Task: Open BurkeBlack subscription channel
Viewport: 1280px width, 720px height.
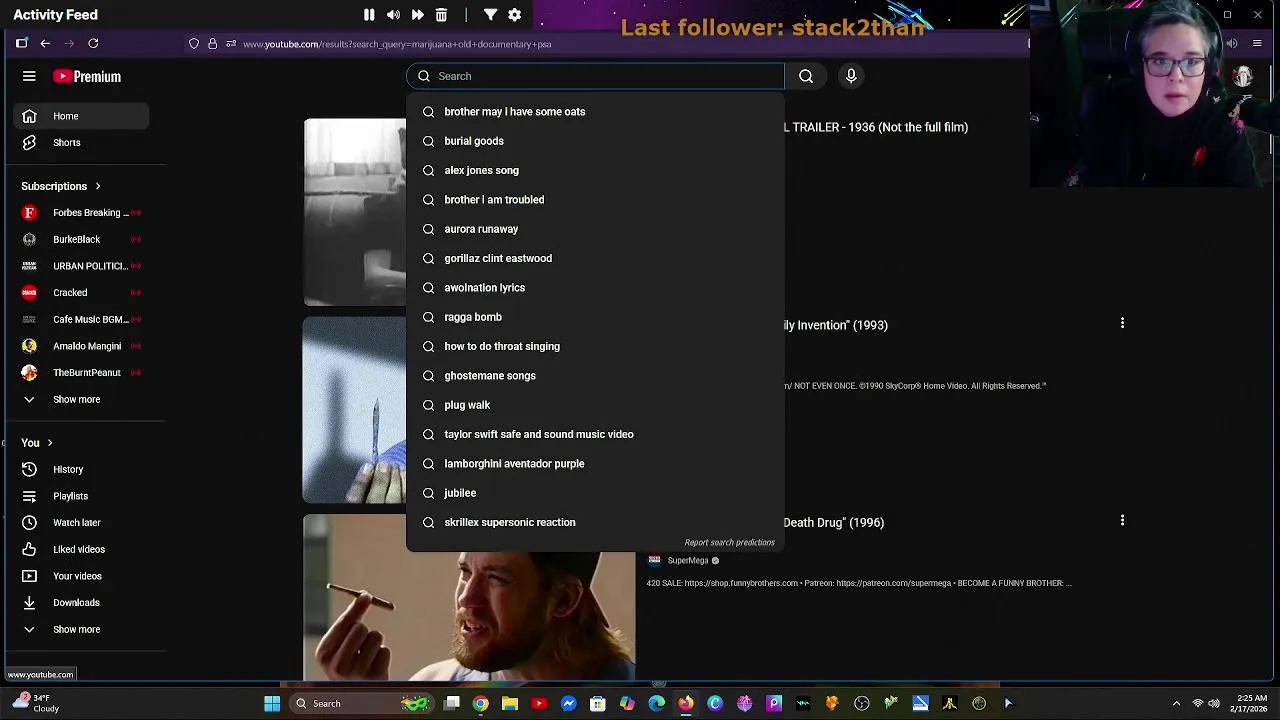Action: point(82,240)
